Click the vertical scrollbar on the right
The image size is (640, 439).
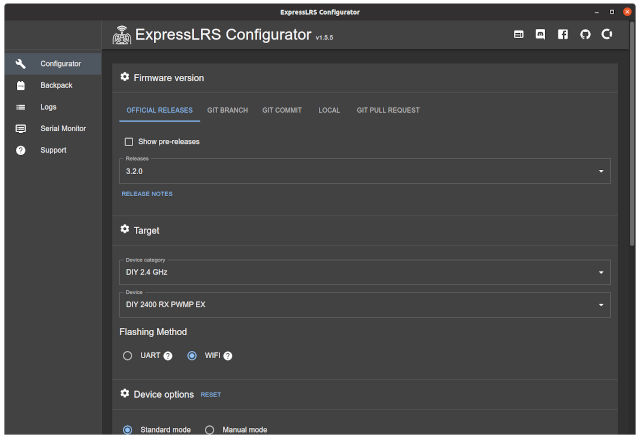coord(632,135)
